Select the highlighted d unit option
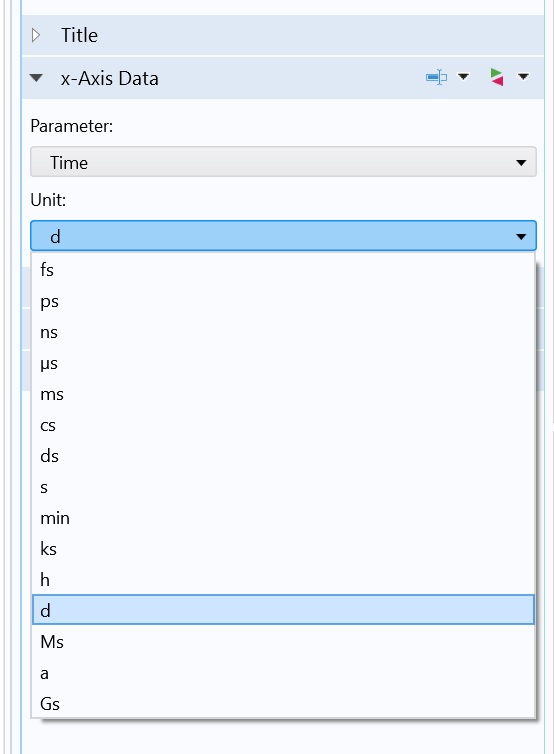This screenshot has width=554, height=754. [x=283, y=610]
